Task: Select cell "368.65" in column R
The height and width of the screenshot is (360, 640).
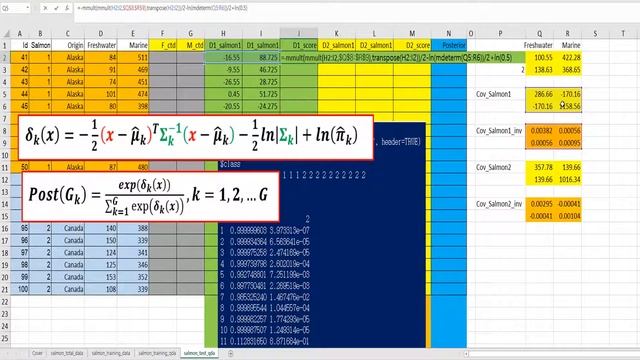Action: tap(568, 70)
